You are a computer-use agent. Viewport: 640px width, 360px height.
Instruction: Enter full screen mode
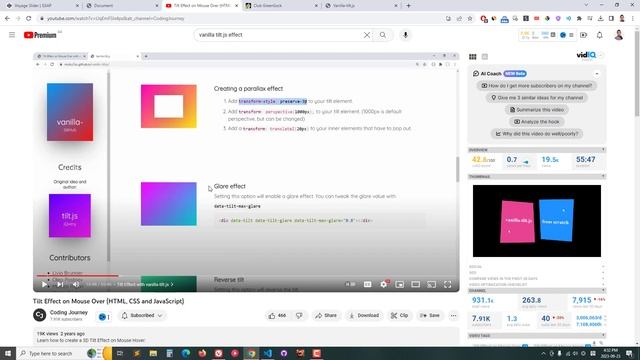click(x=448, y=284)
